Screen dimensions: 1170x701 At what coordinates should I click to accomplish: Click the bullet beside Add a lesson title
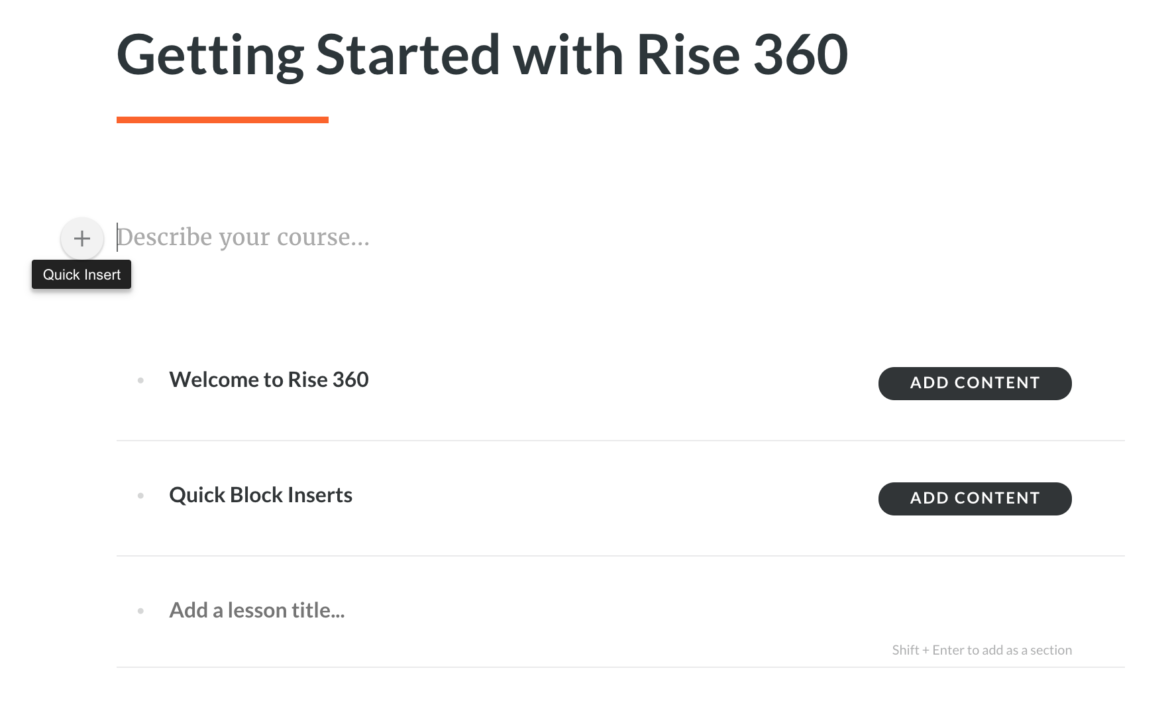tap(140, 611)
